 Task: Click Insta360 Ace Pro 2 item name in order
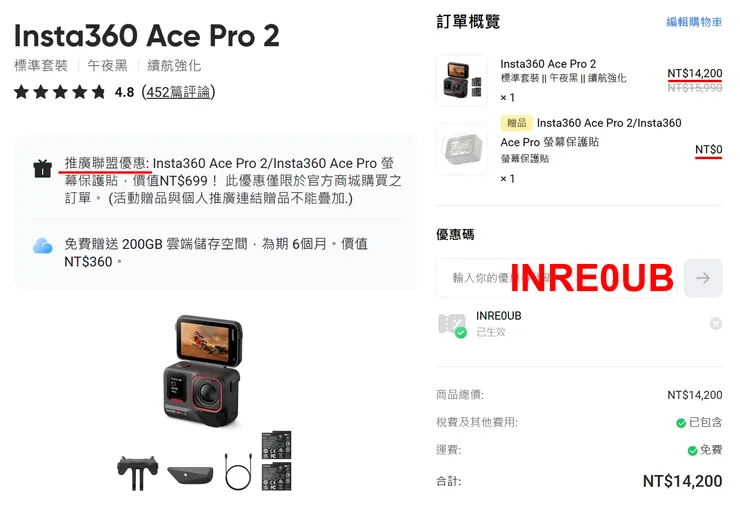548,64
